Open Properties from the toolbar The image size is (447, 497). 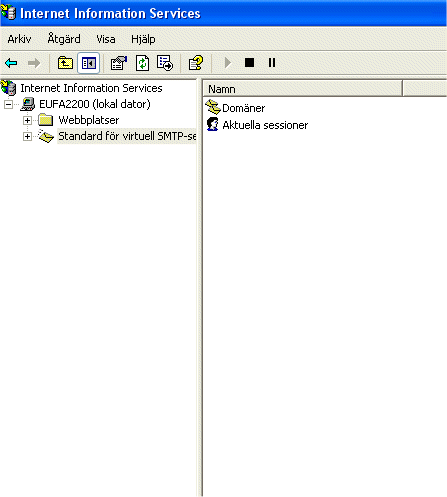(x=119, y=63)
